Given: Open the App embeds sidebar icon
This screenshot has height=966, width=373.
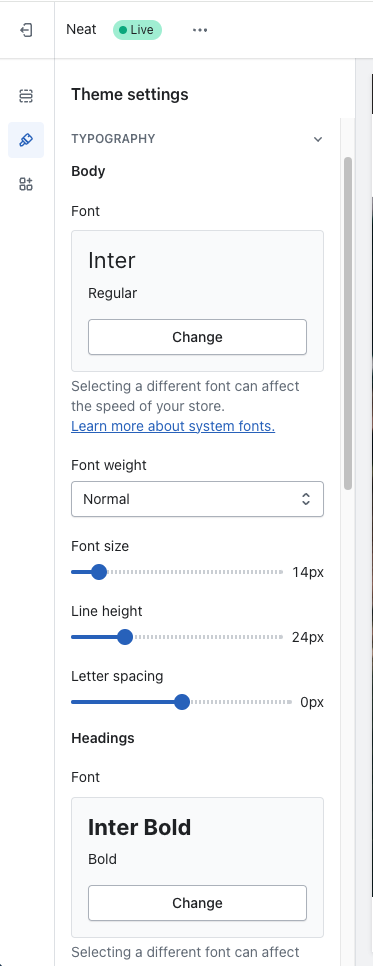Looking at the screenshot, I should click(26, 184).
